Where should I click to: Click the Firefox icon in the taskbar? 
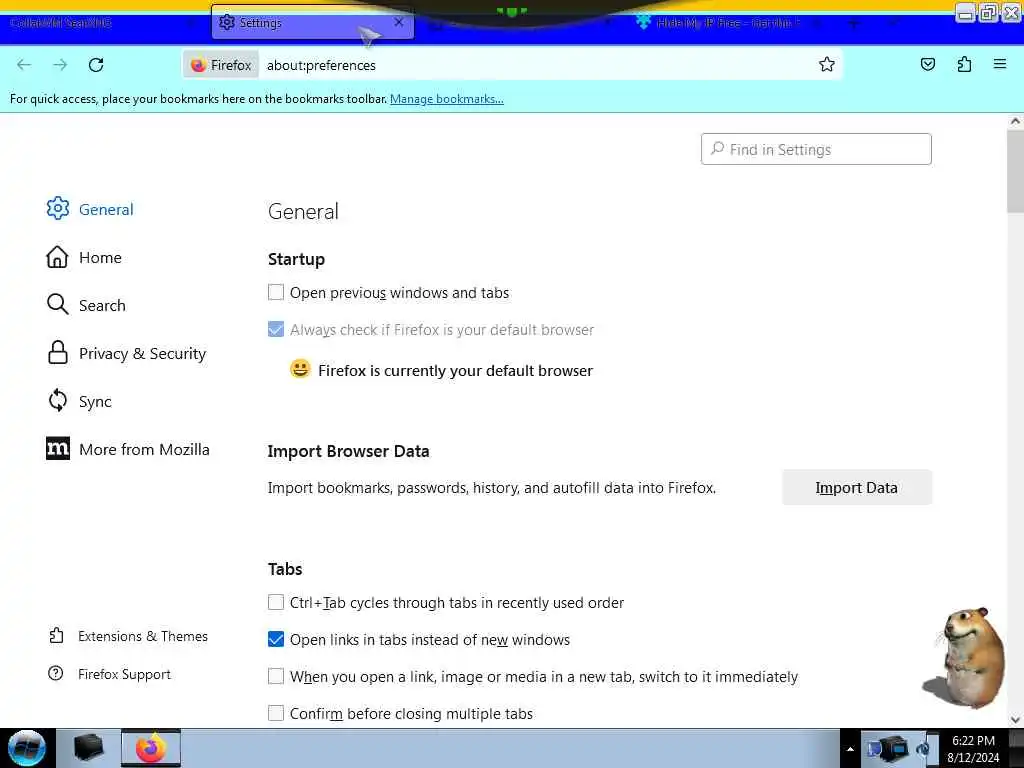(151, 748)
